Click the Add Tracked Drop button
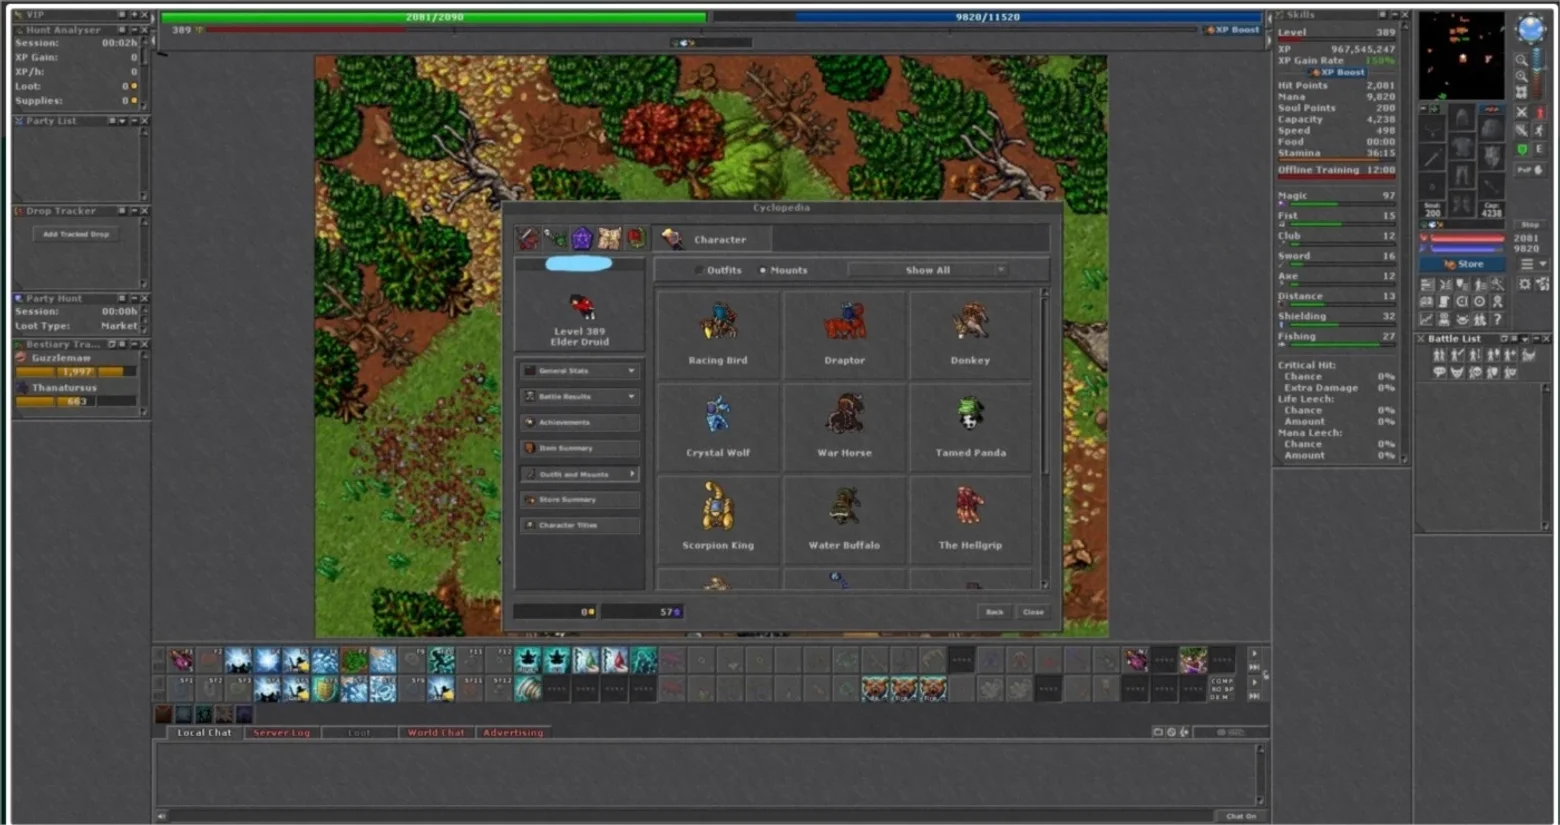Screen dimensions: 1560x825 click(x=76, y=234)
